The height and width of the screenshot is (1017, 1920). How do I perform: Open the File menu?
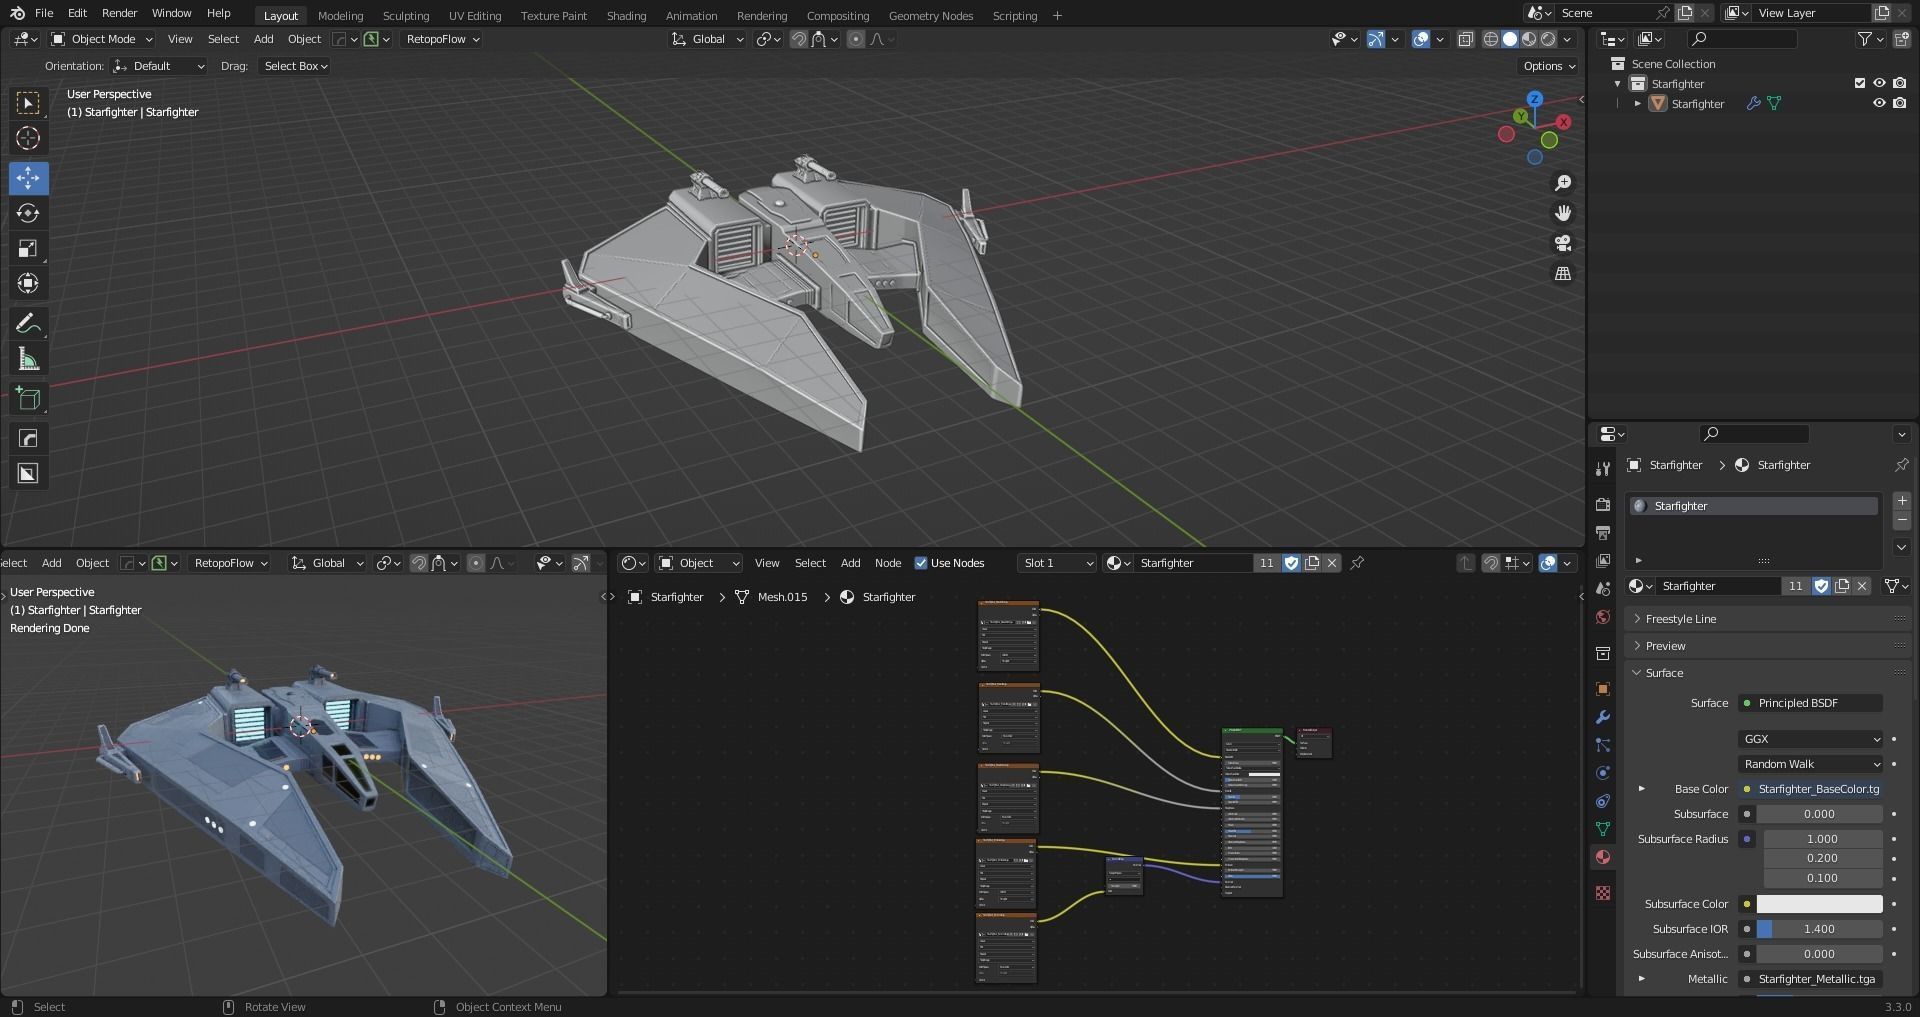click(44, 13)
